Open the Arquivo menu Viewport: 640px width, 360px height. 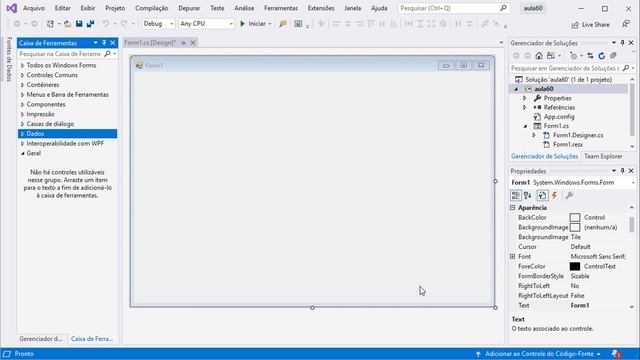(34, 8)
